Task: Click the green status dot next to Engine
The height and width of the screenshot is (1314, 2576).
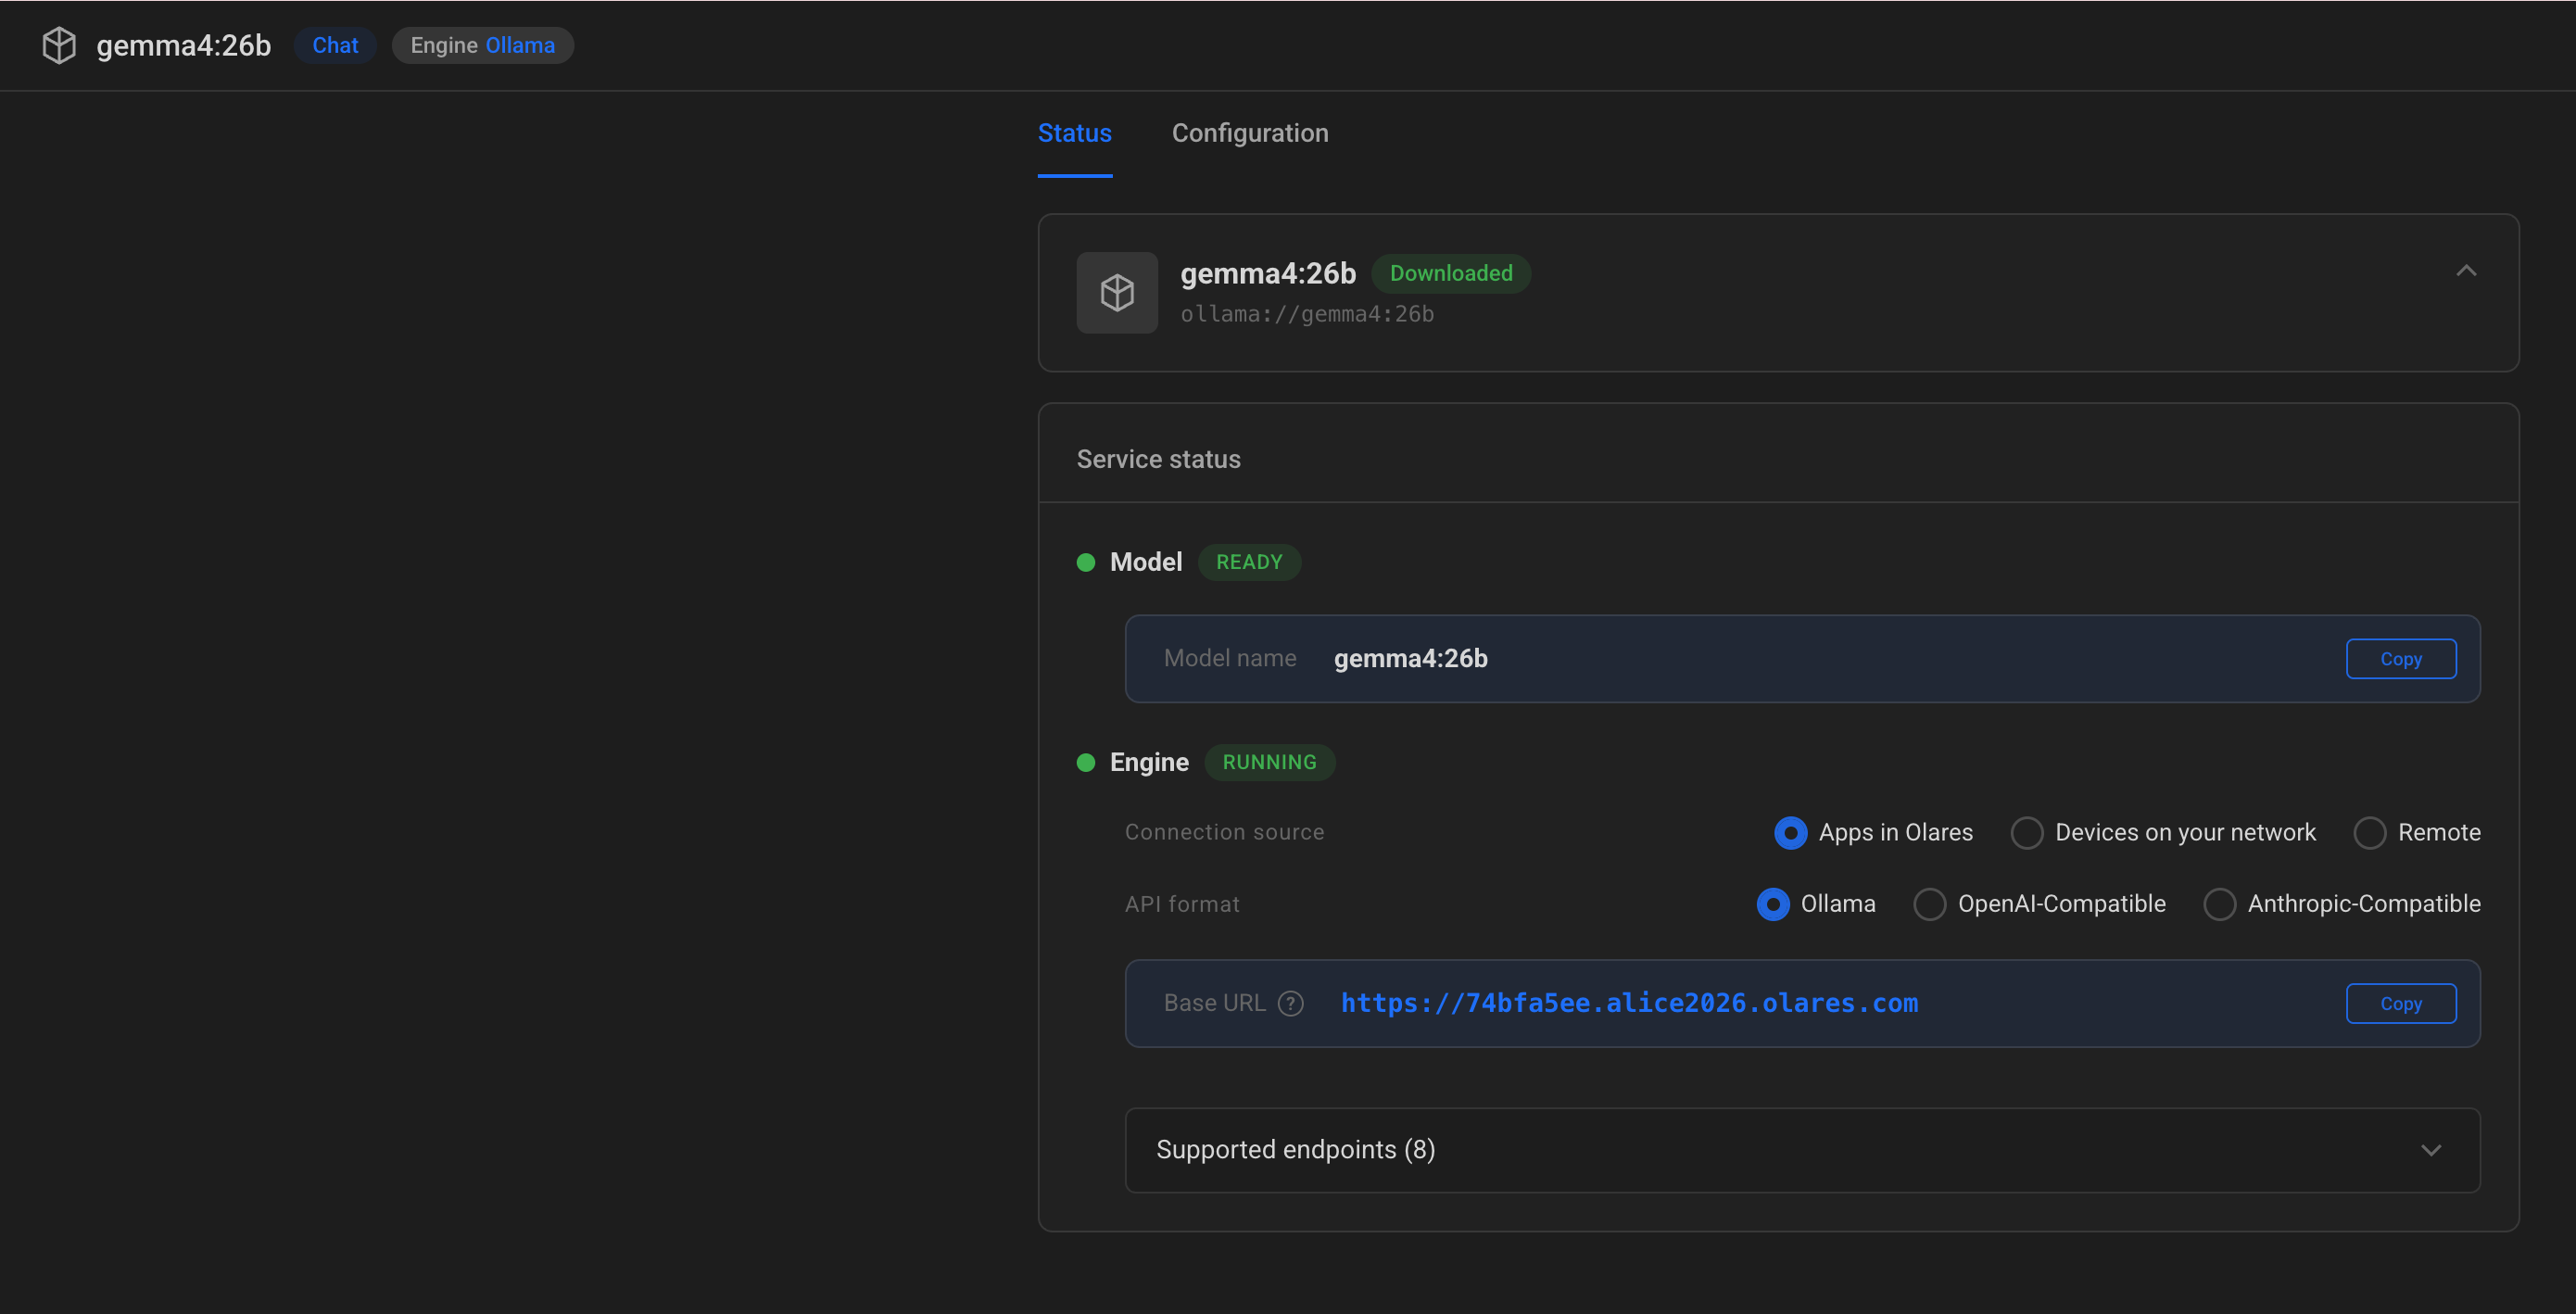Action: tap(1086, 762)
